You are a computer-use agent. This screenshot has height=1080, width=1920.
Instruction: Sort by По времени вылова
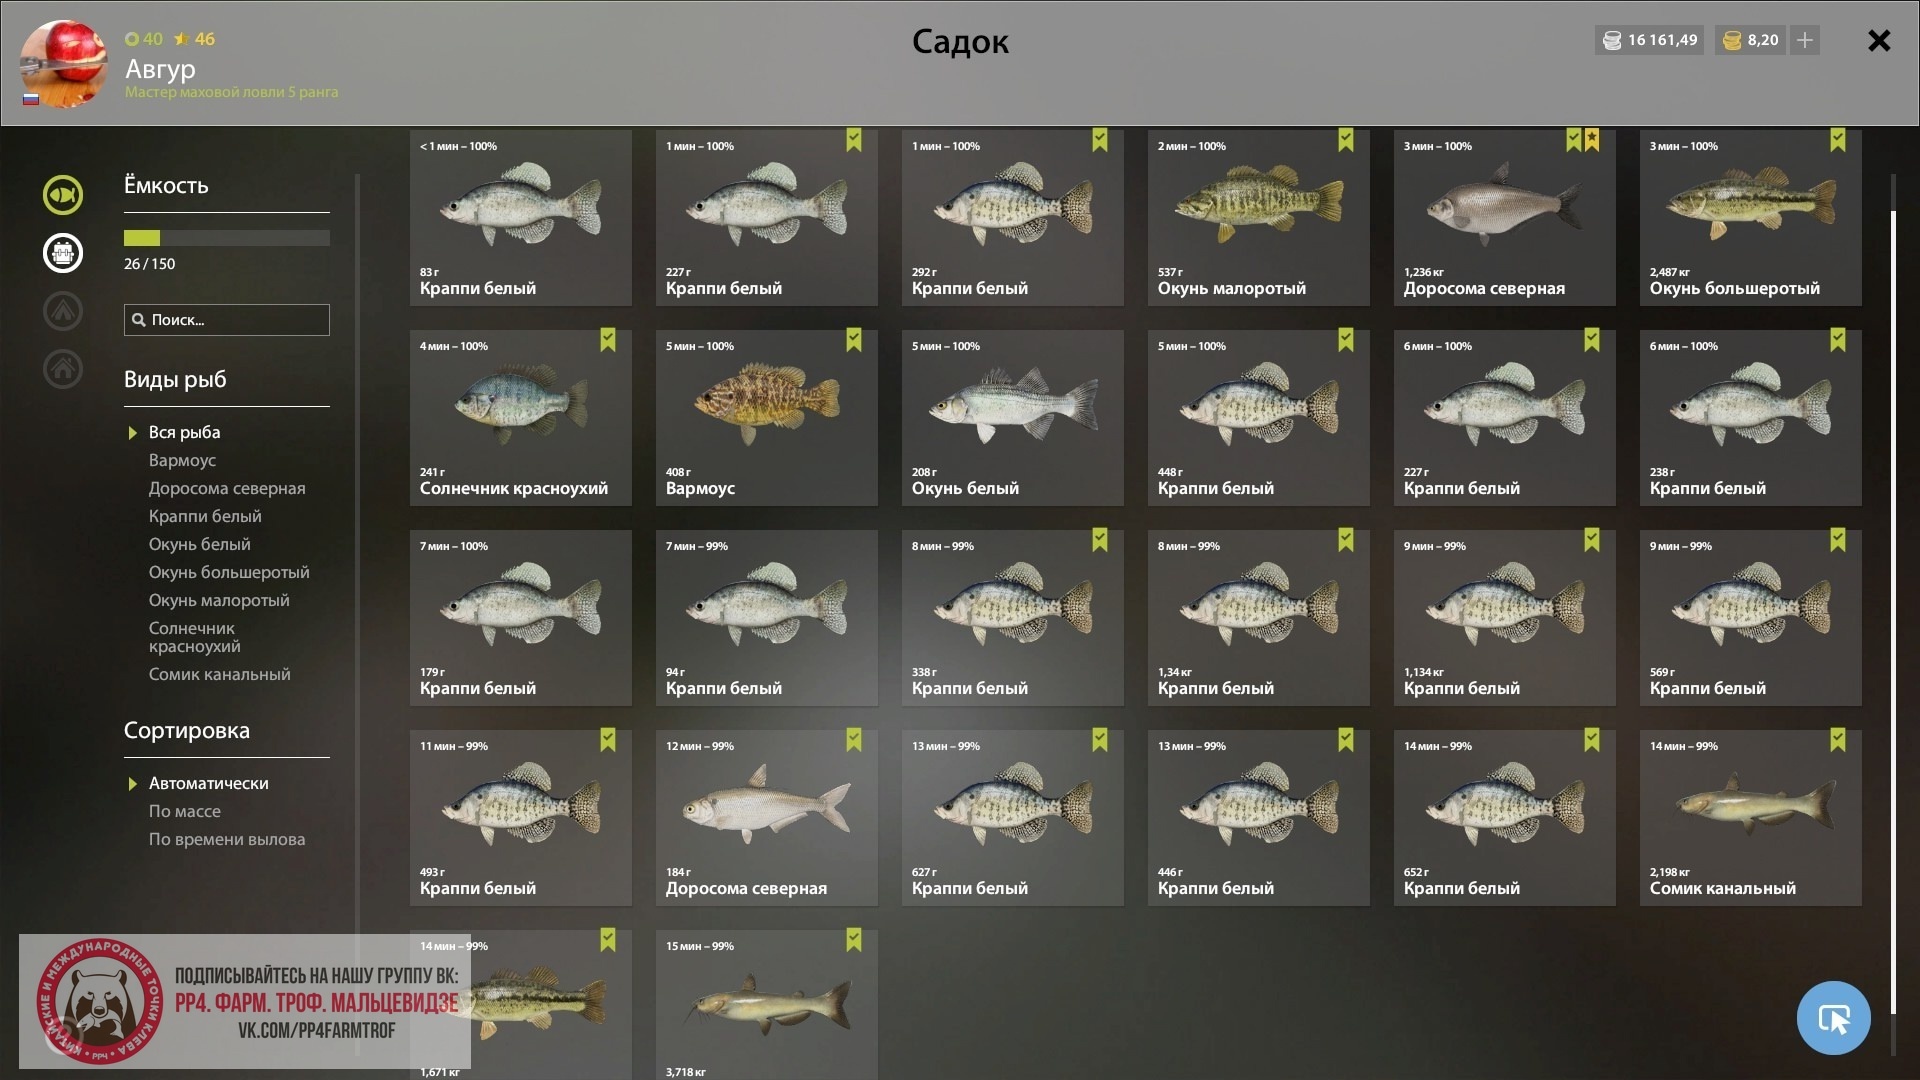[227, 839]
